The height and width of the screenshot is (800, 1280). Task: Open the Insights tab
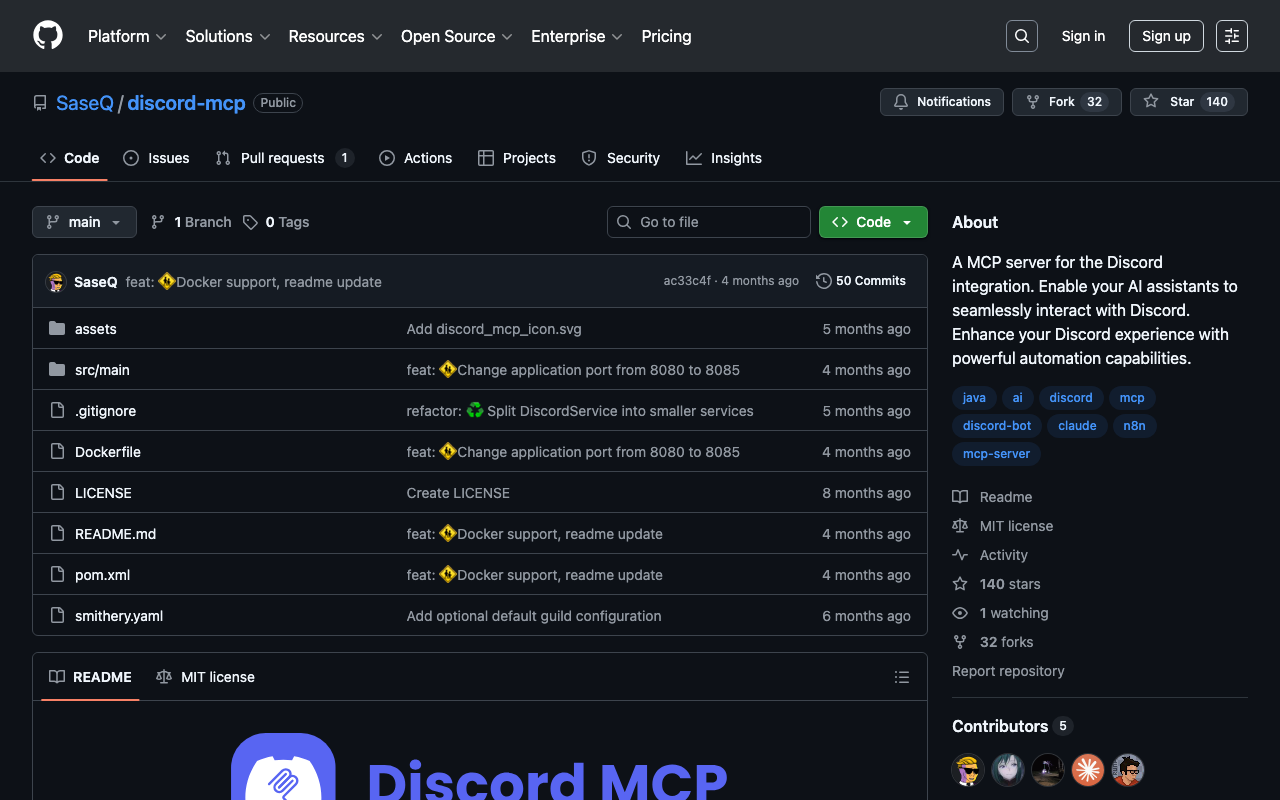(x=724, y=158)
